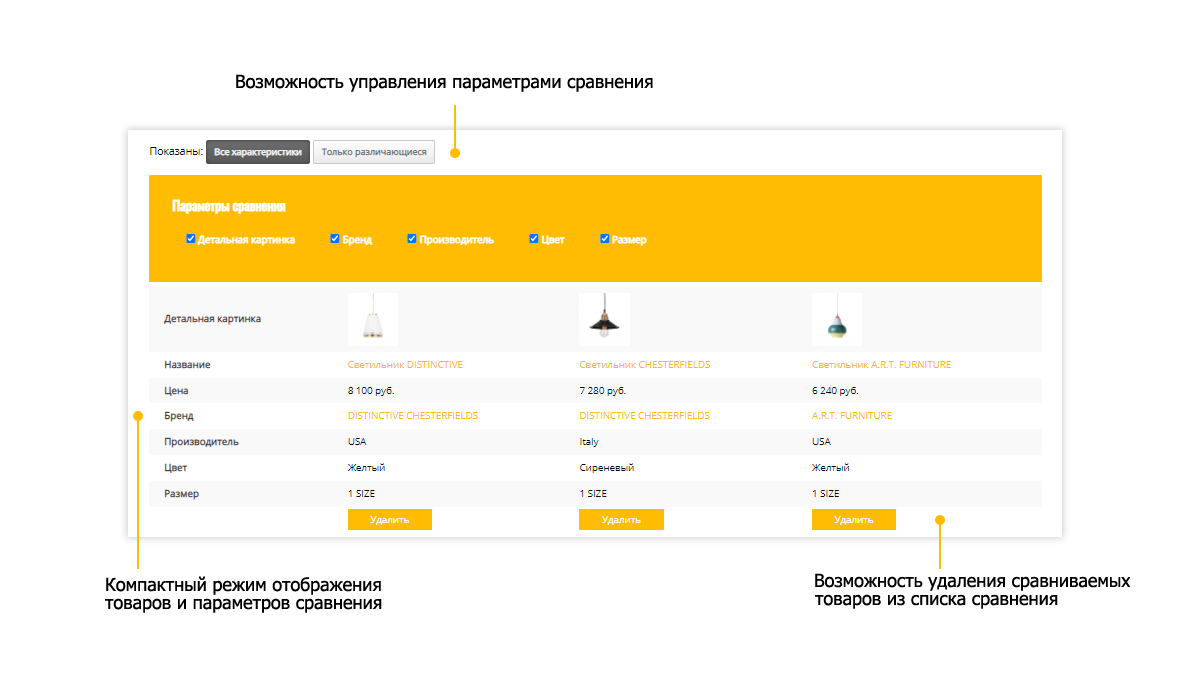Open the CHESTERFIELDS black lamp thumbnail
The height and width of the screenshot is (700, 1200).
604,319
